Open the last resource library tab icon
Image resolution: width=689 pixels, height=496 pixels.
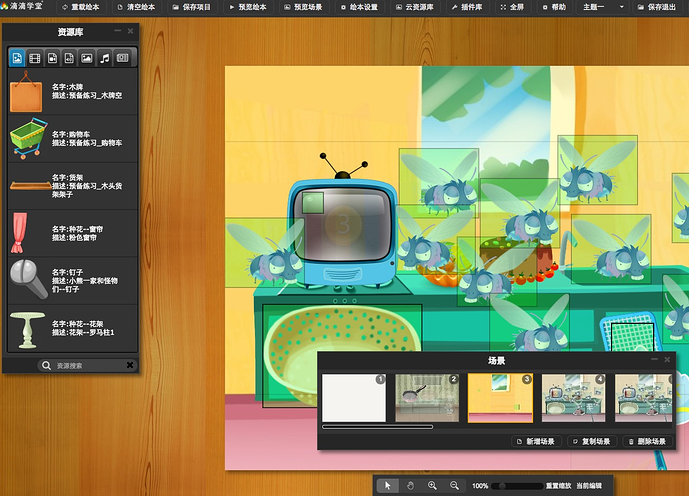pyautogui.click(x=123, y=58)
